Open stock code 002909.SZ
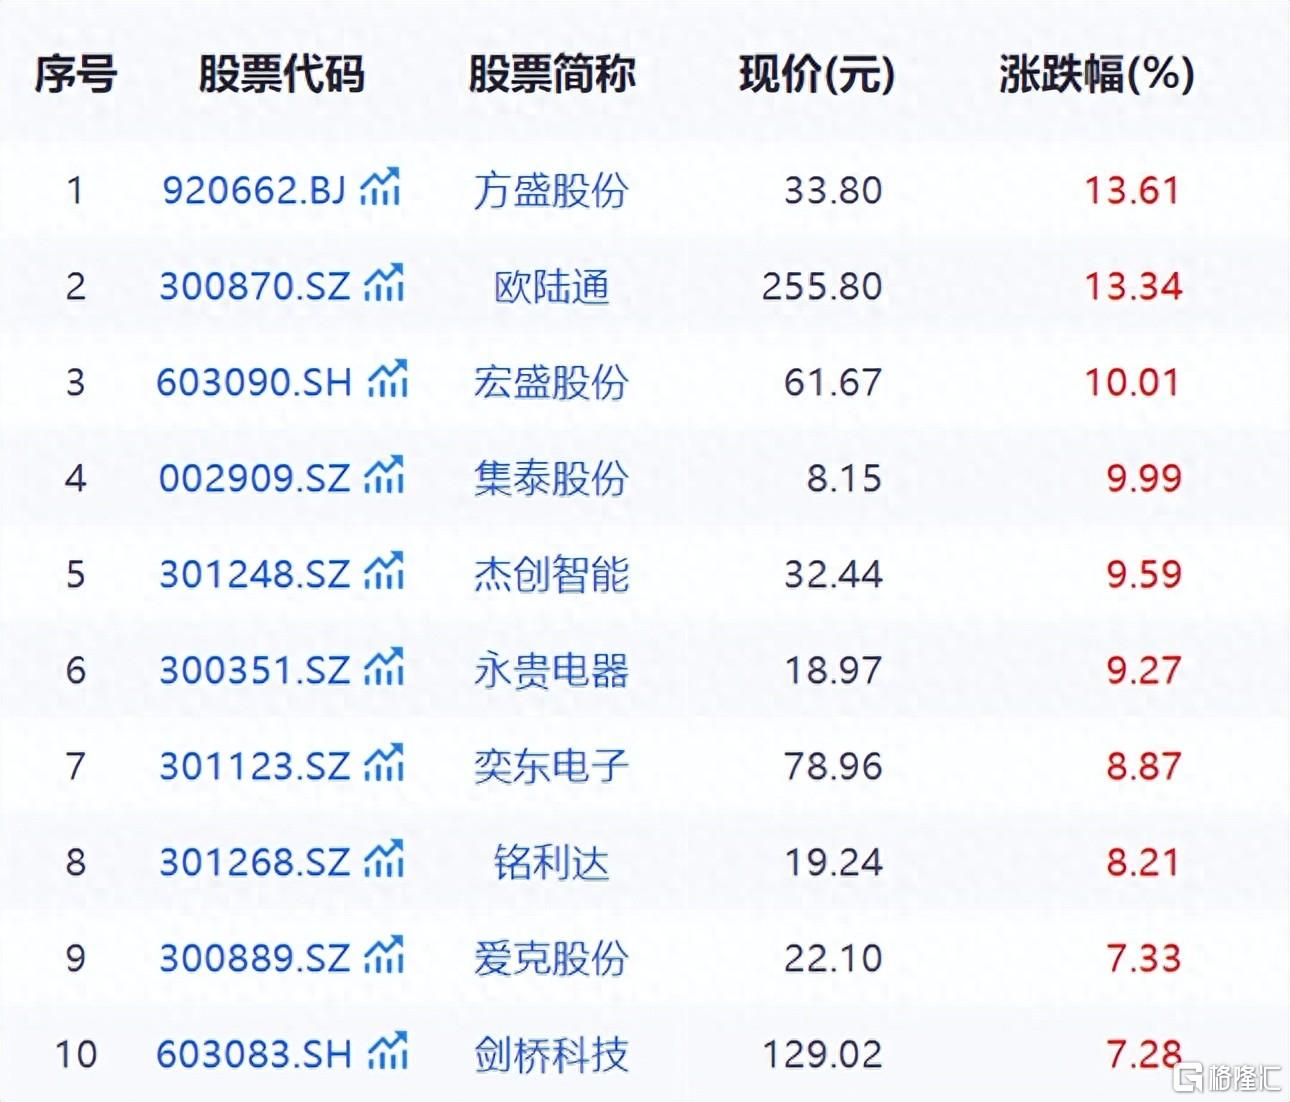 tap(255, 479)
